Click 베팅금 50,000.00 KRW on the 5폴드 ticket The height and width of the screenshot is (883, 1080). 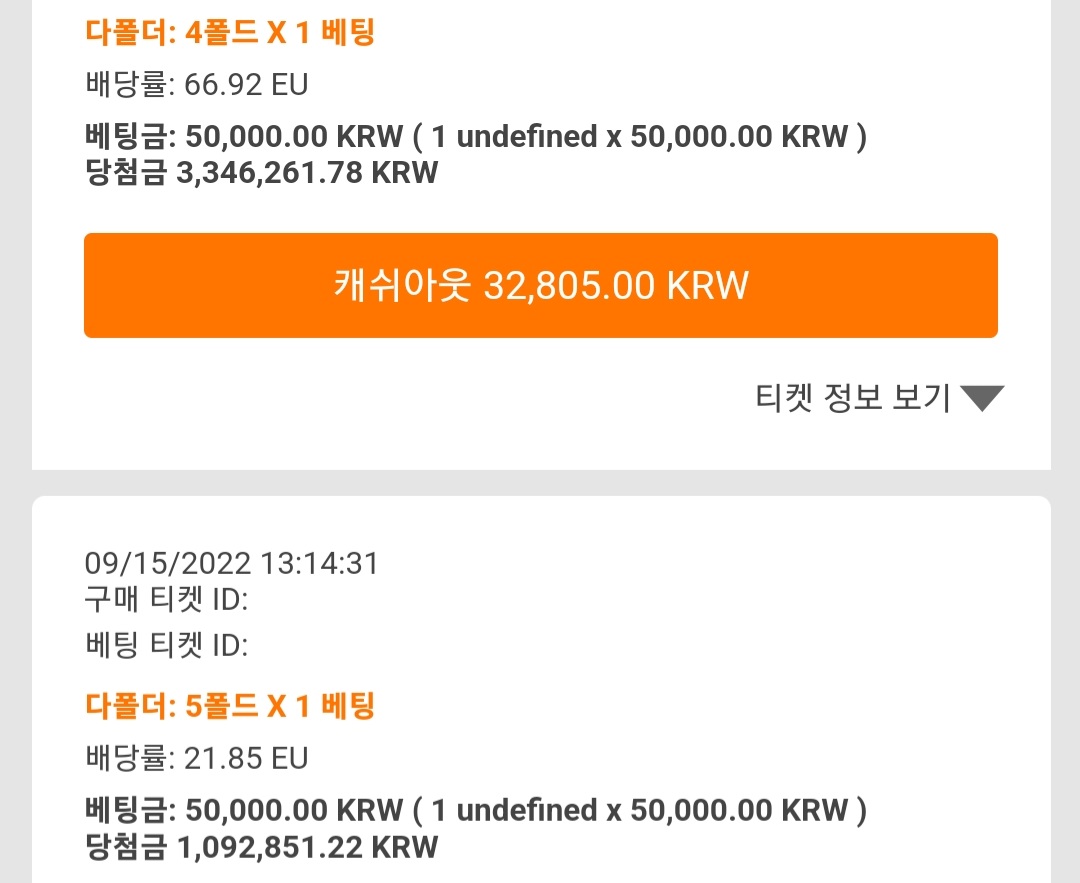pyautogui.click(x=244, y=811)
